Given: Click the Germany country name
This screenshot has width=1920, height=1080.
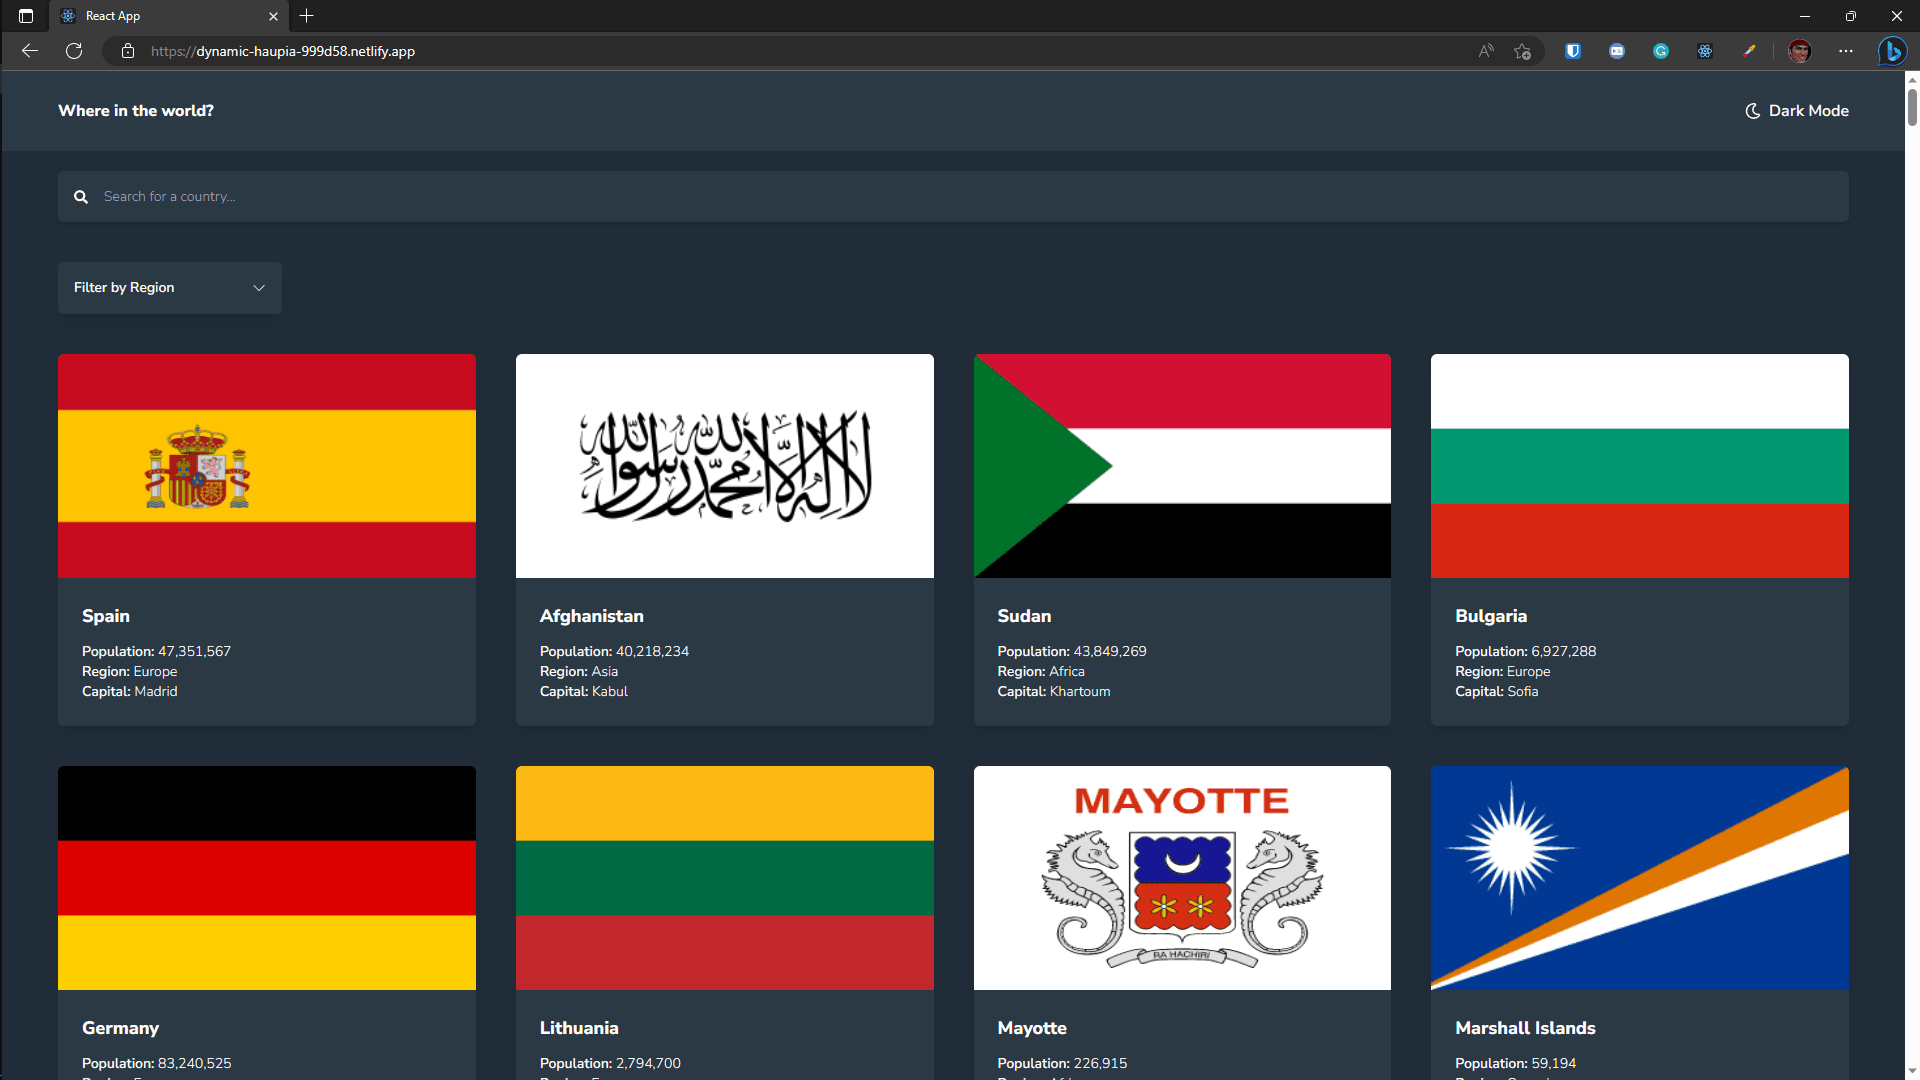Looking at the screenshot, I should pyautogui.click(x=121, y=1028).
